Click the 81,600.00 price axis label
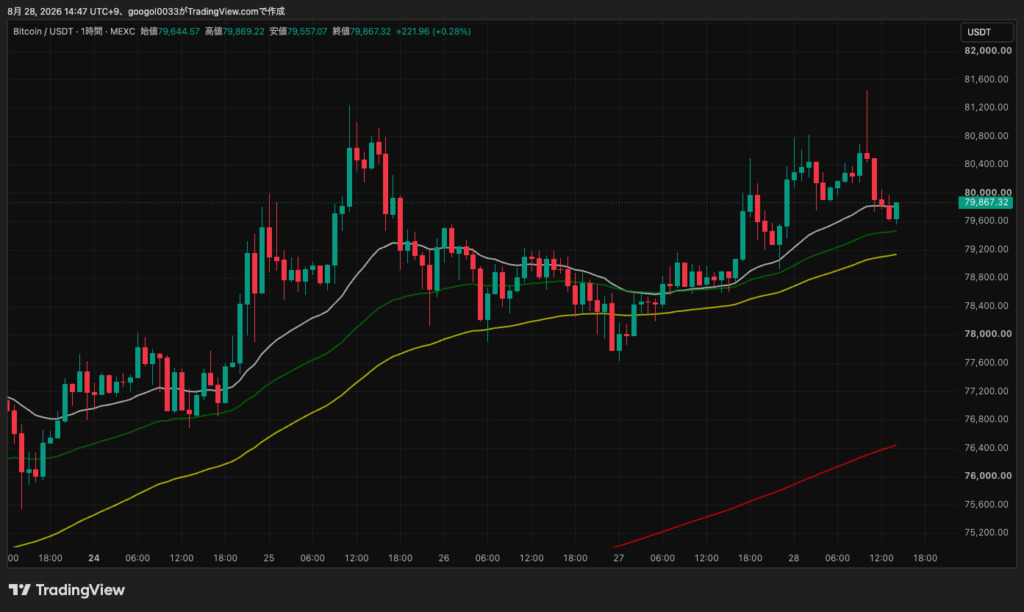The width and height of the screenshot is (1024, 612). coord(987,79)
